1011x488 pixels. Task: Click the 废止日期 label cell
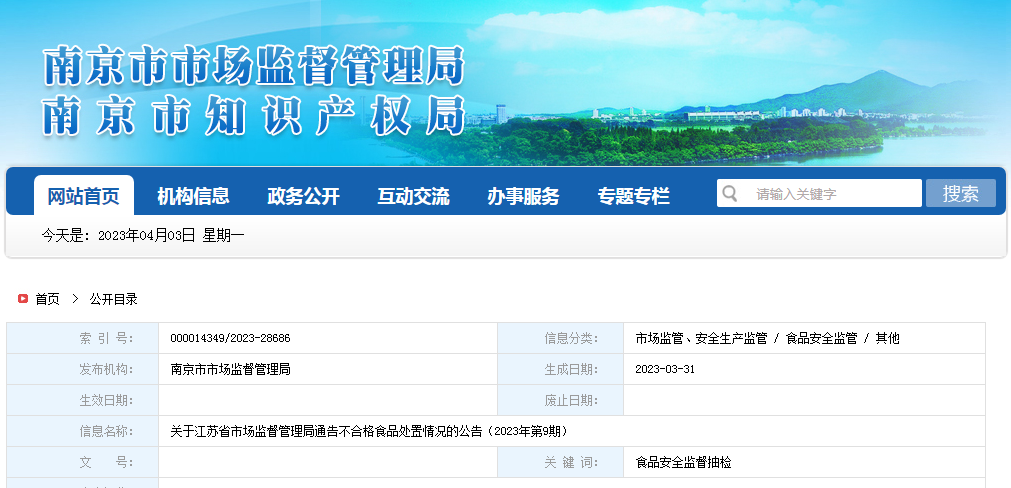tap(560, 400)
